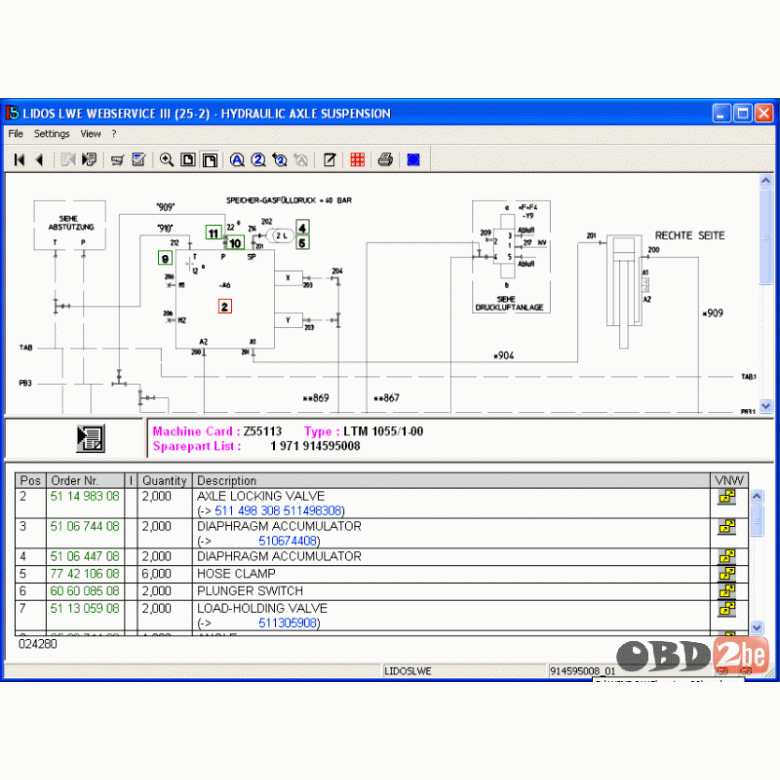Open replacement part link 510674408

coord(288,541)
